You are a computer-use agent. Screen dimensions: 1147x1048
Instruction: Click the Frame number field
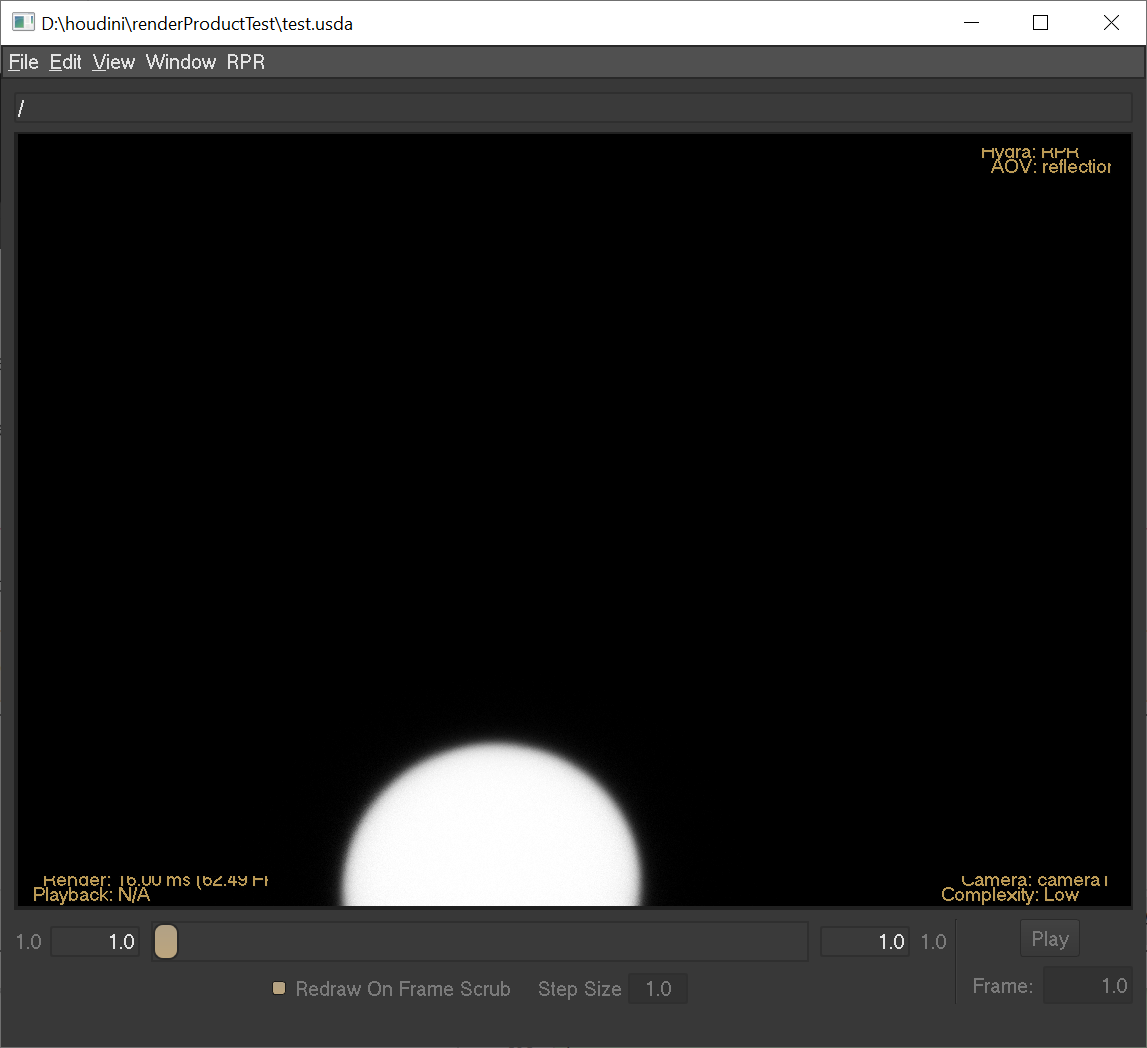(x=1088, y=985)
